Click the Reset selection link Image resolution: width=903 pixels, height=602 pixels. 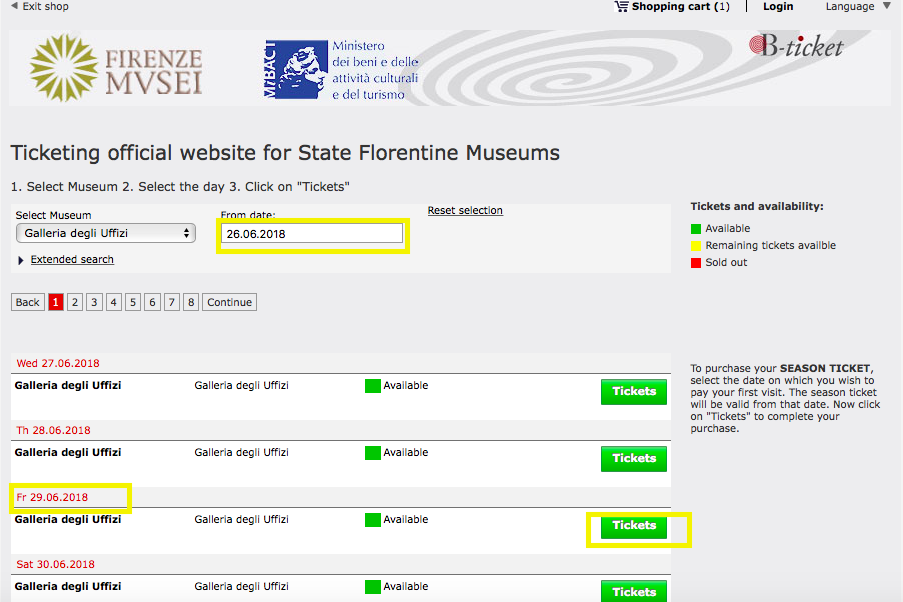coord(465,210)
